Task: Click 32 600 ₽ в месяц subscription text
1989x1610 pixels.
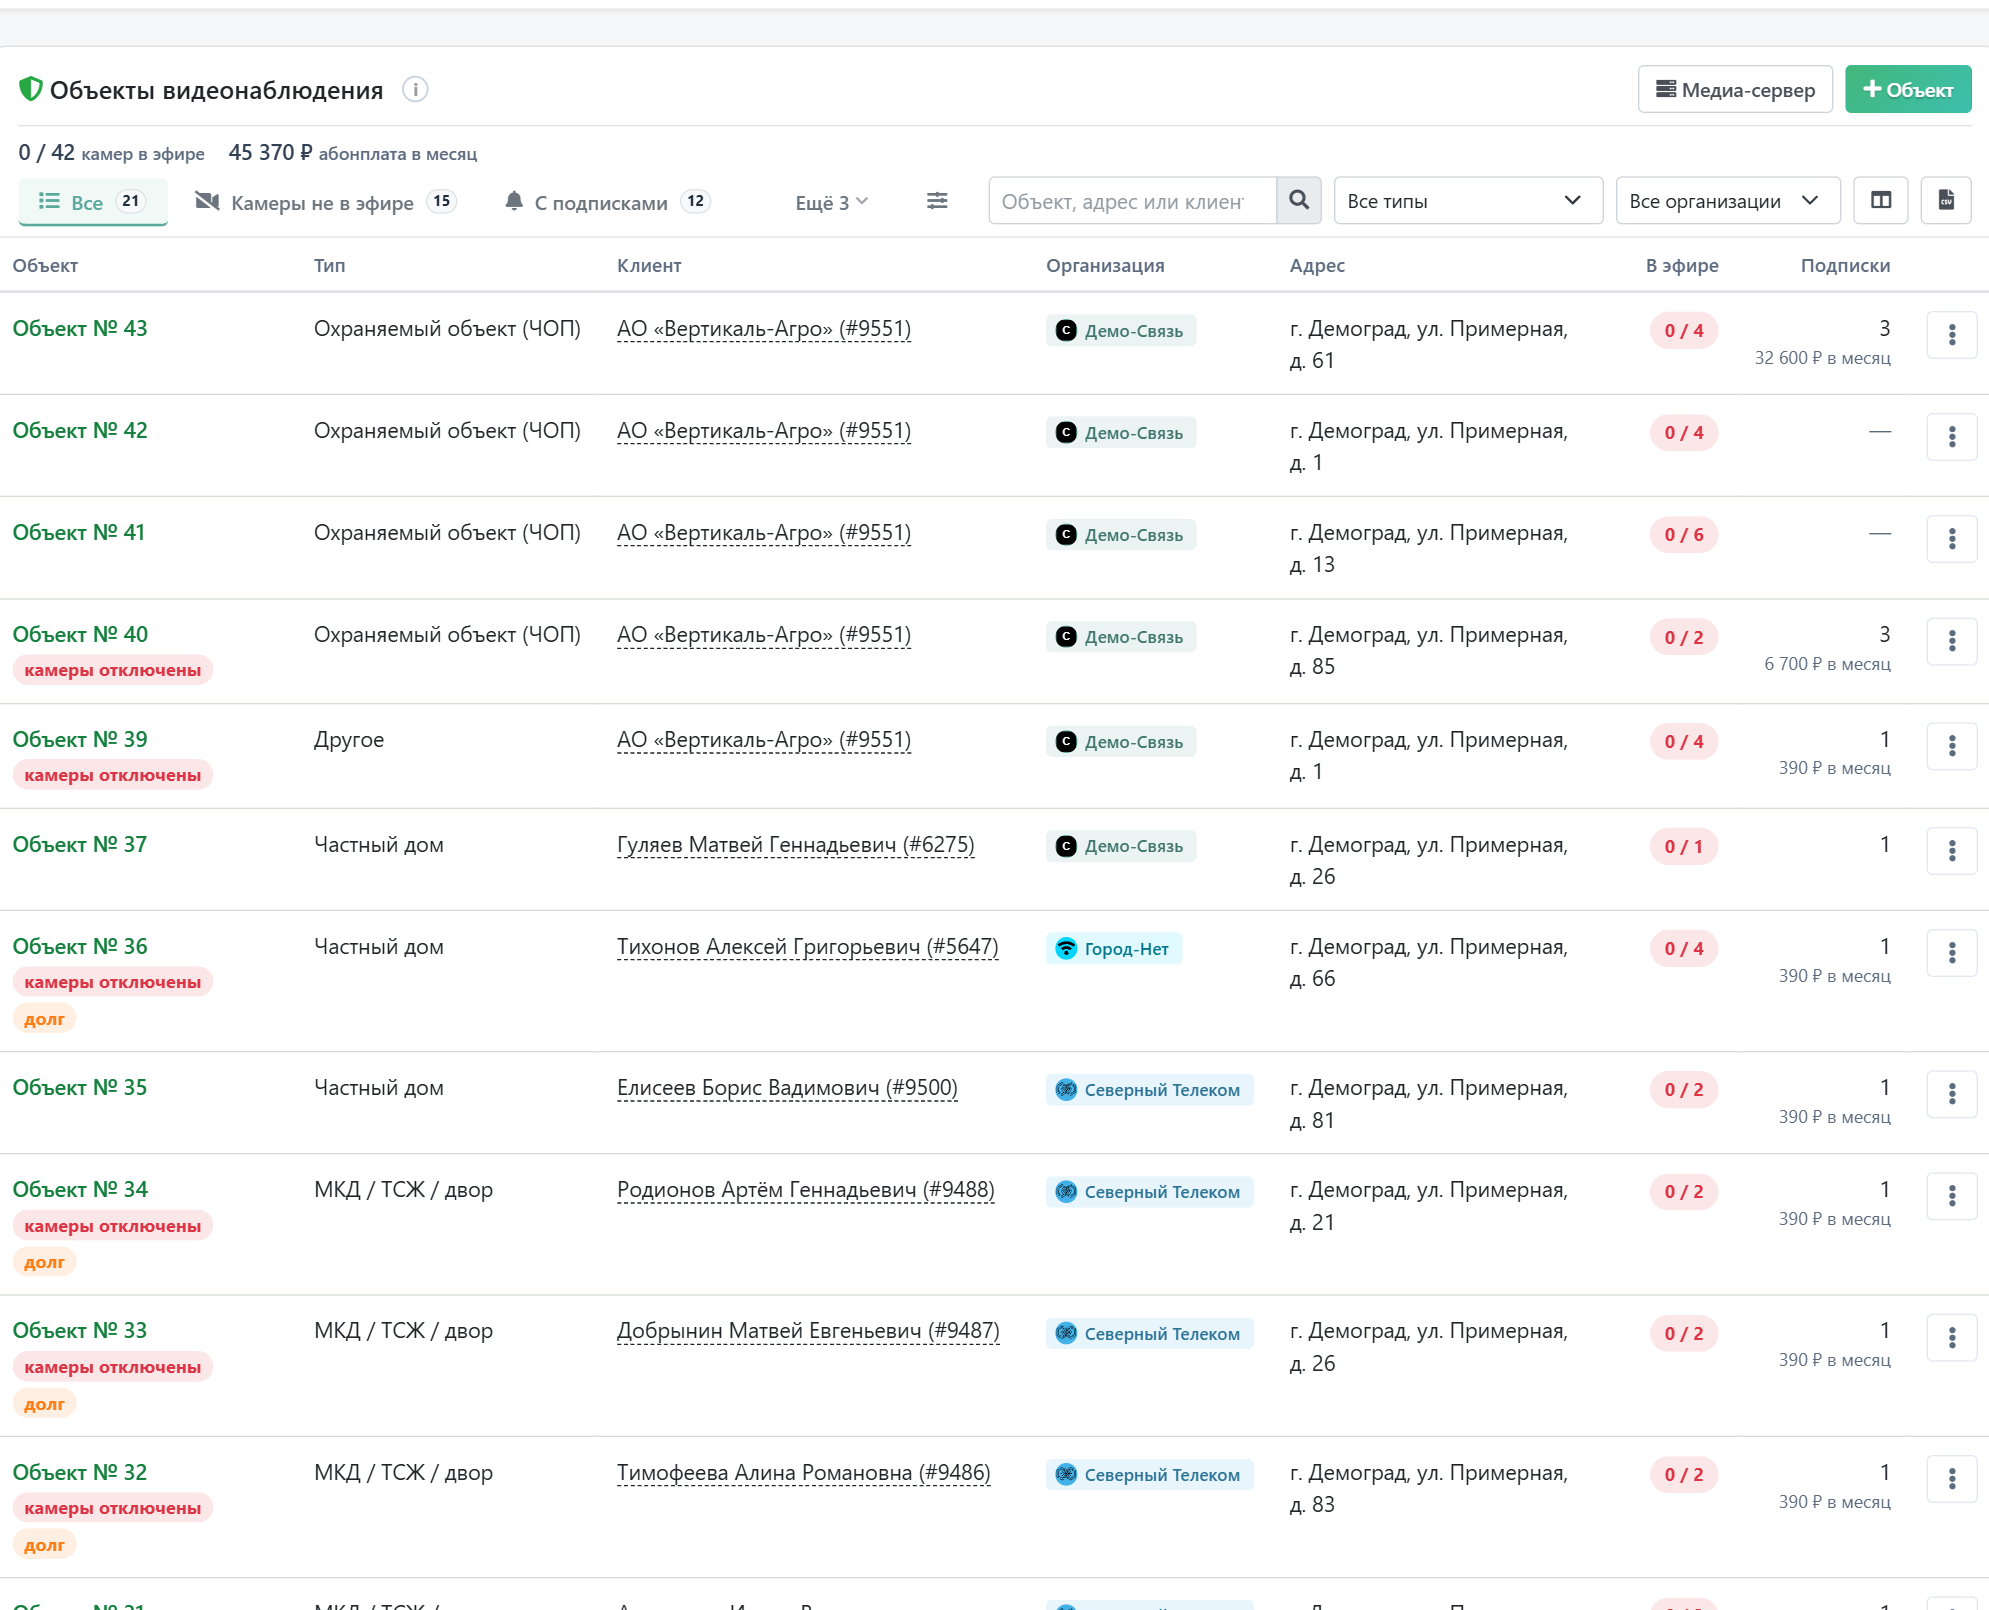Action: (1822, 358)
